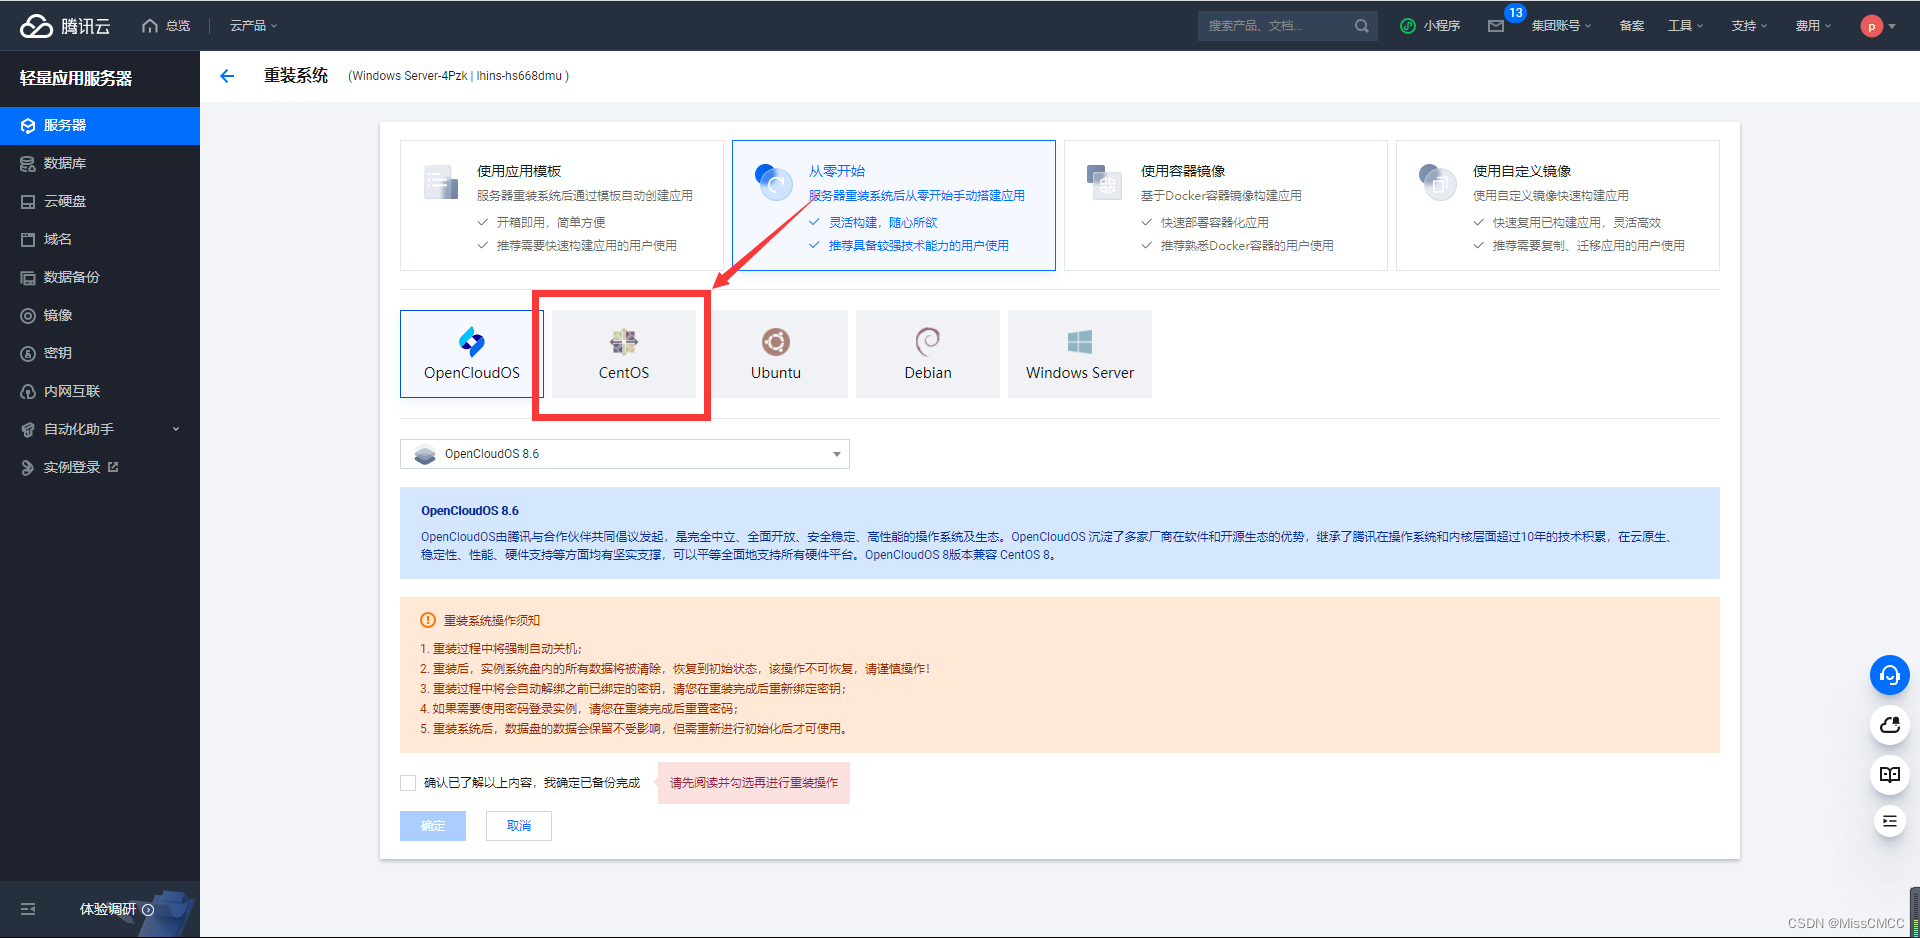Click the 密钥 sidebar icon
The image size is (1920, 938).
[x=28, y=354]
